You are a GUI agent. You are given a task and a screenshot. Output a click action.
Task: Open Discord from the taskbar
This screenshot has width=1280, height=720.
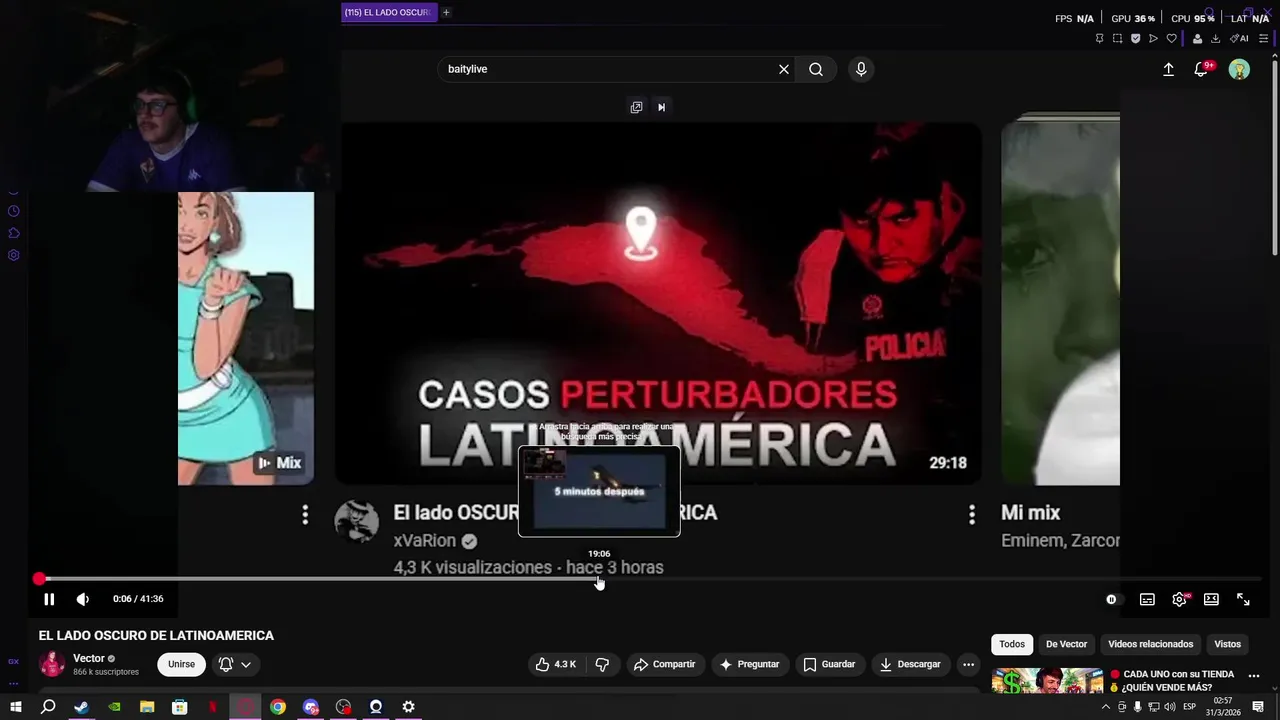pos(311,707)
